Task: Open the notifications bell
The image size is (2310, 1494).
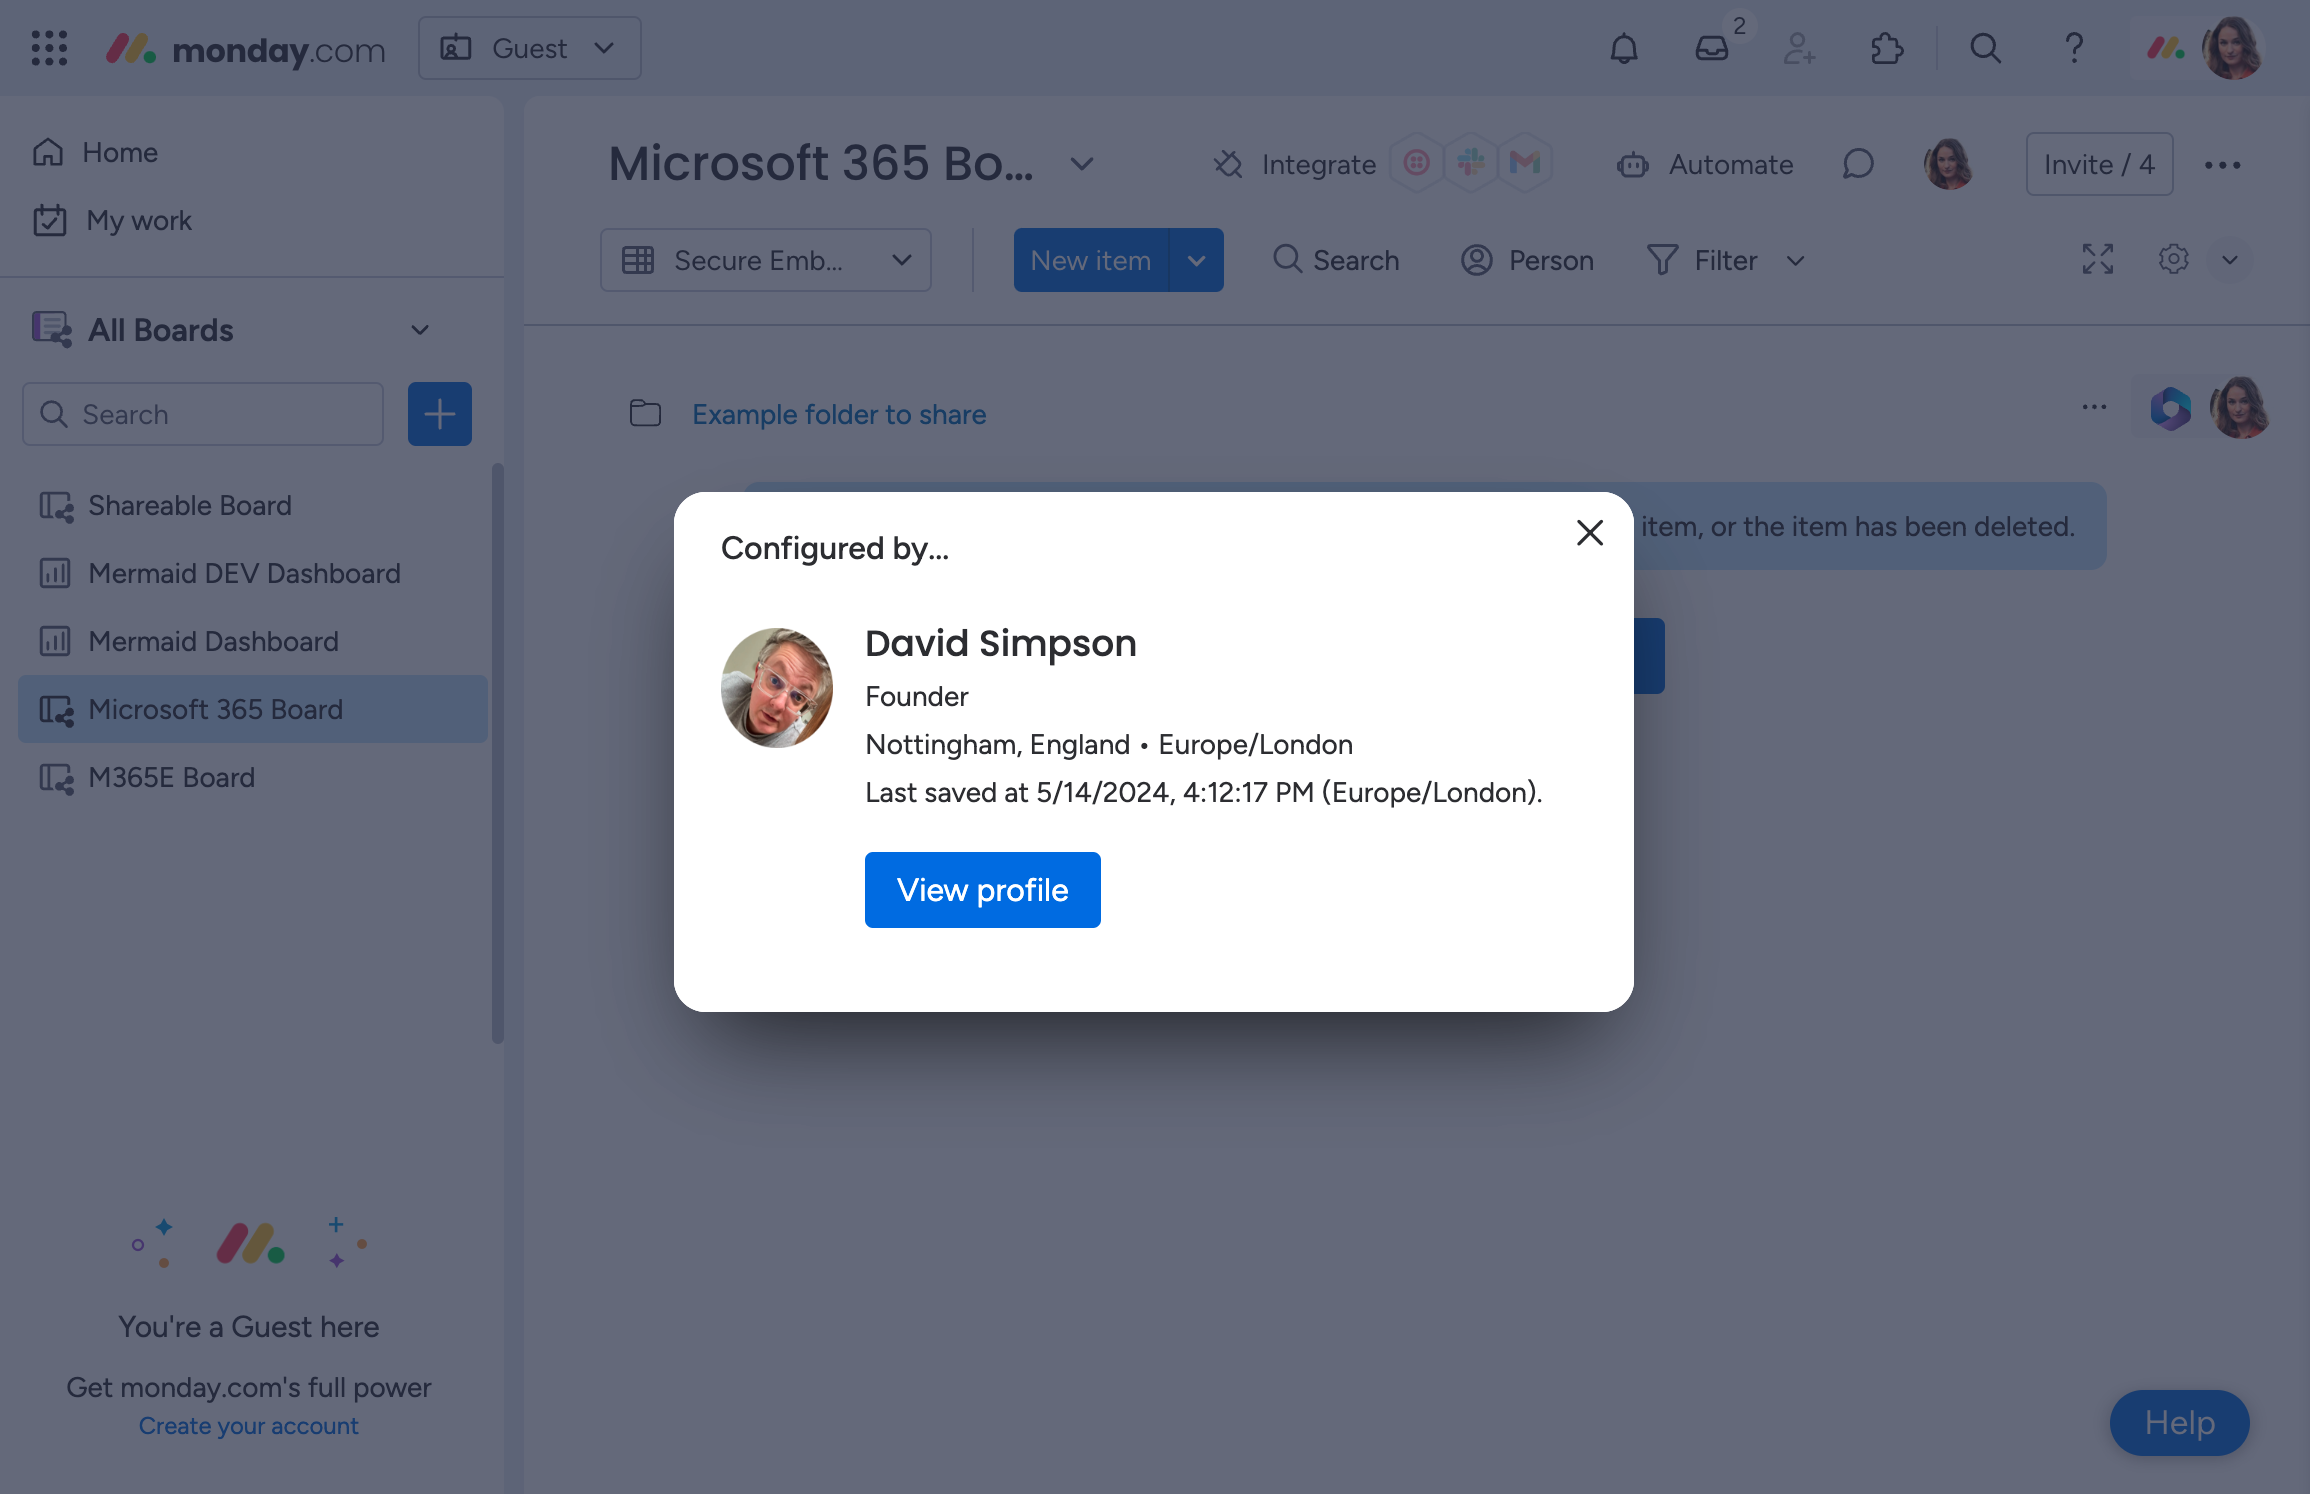Action: point(1623,48)
